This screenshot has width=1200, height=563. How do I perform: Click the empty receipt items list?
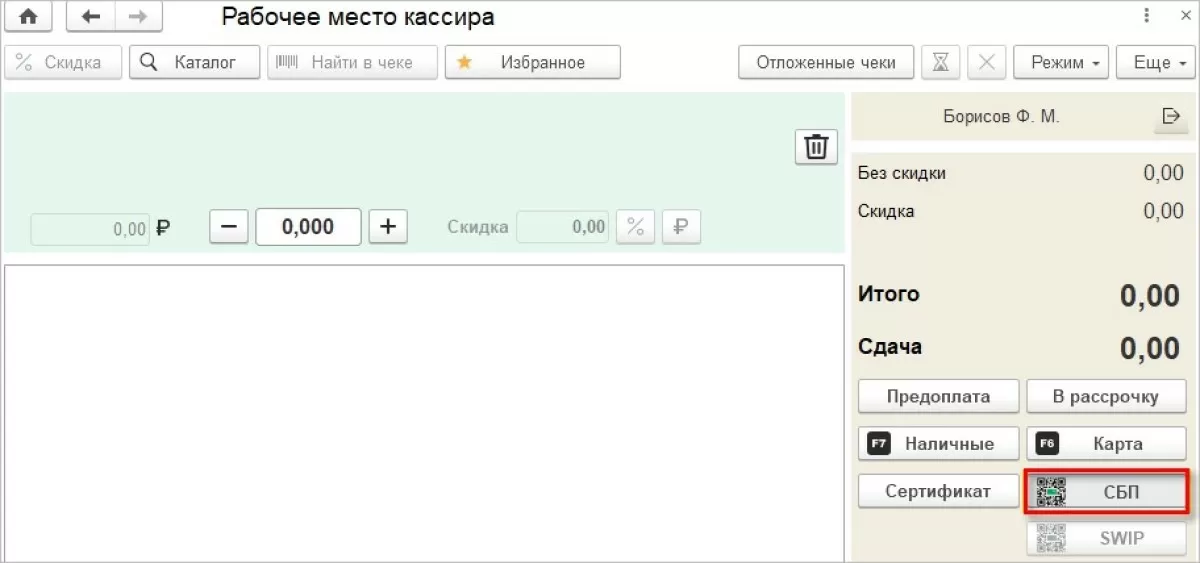tap(424, 413)
